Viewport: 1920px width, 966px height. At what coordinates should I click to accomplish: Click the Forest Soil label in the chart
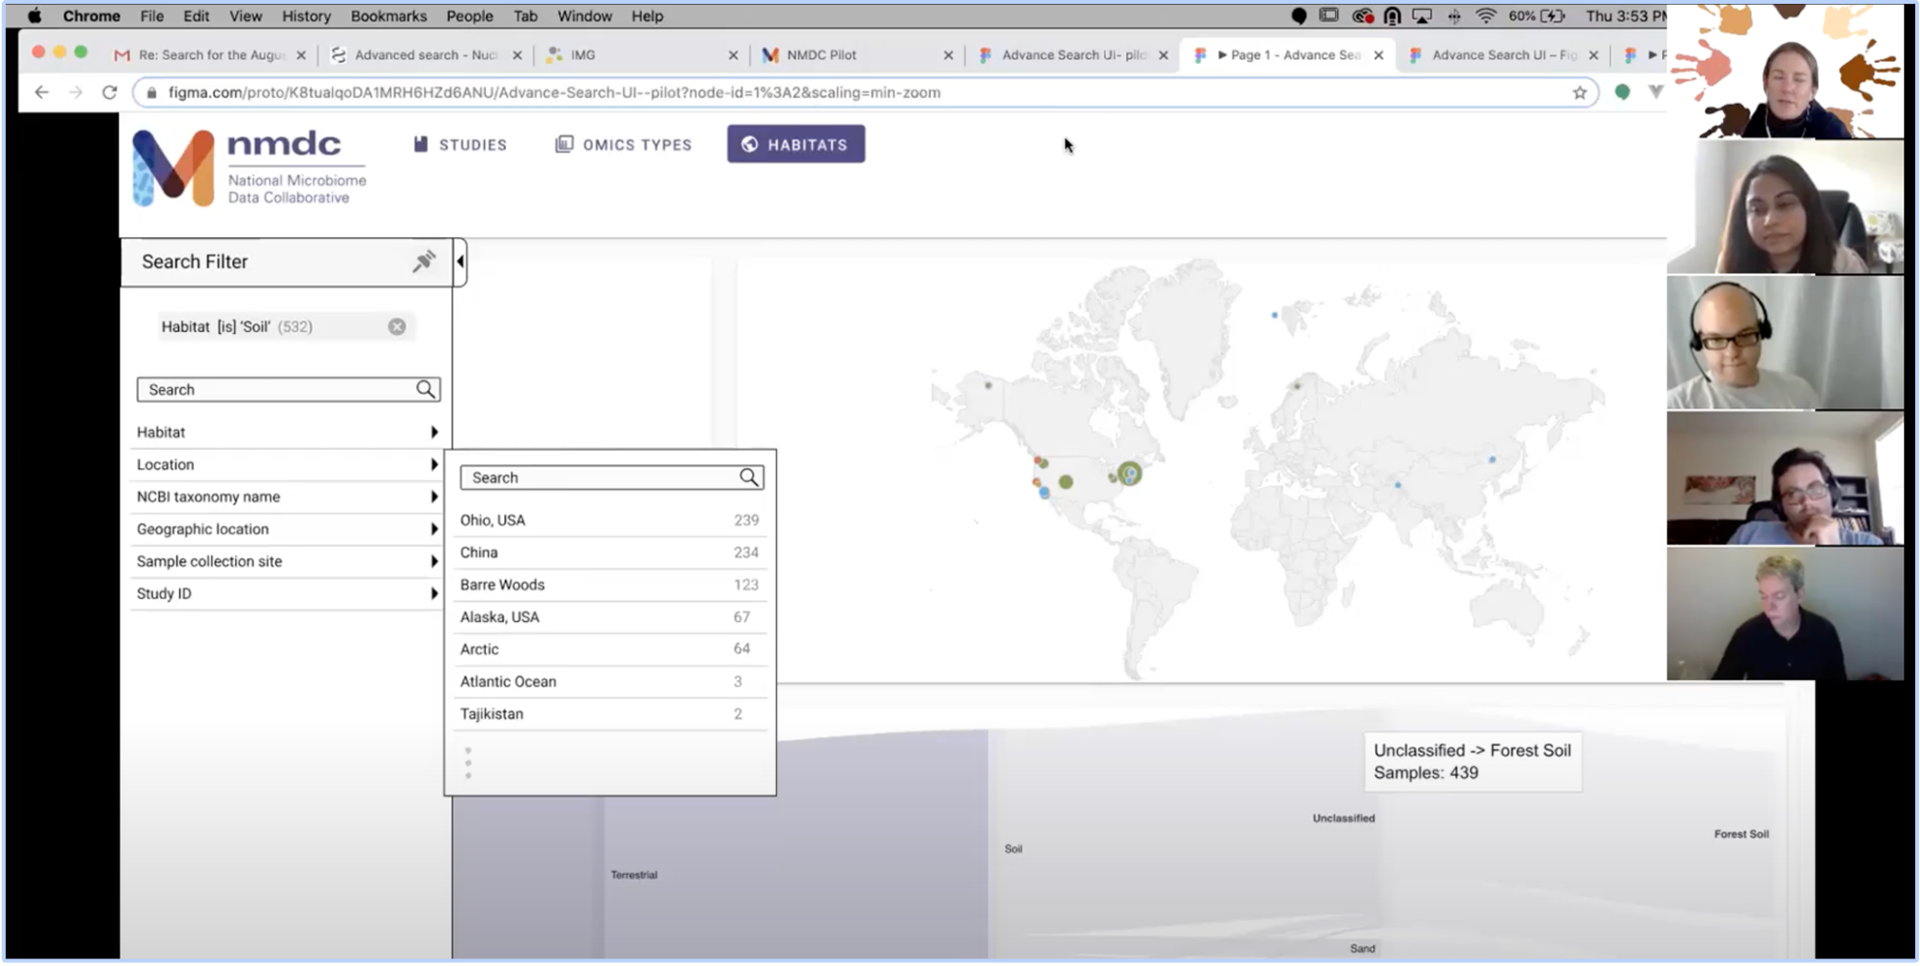pos(1741,834)
